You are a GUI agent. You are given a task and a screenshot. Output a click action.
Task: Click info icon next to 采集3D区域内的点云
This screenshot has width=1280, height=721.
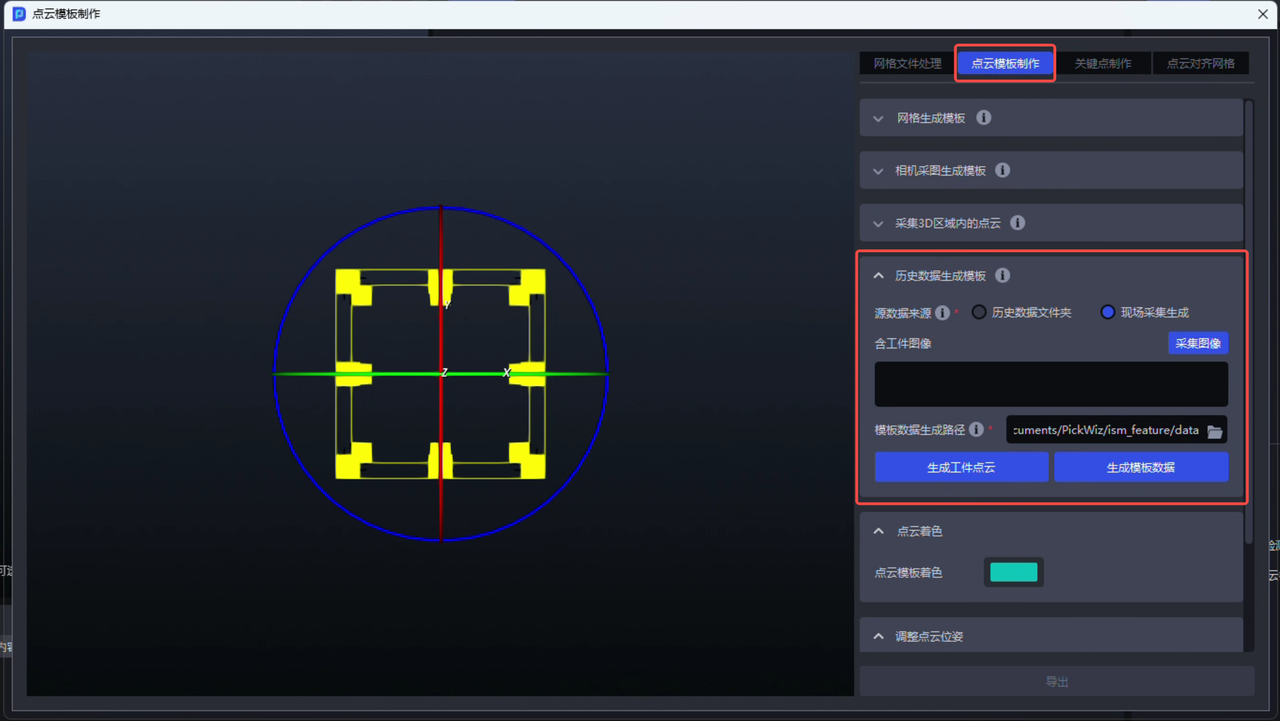1017,223
